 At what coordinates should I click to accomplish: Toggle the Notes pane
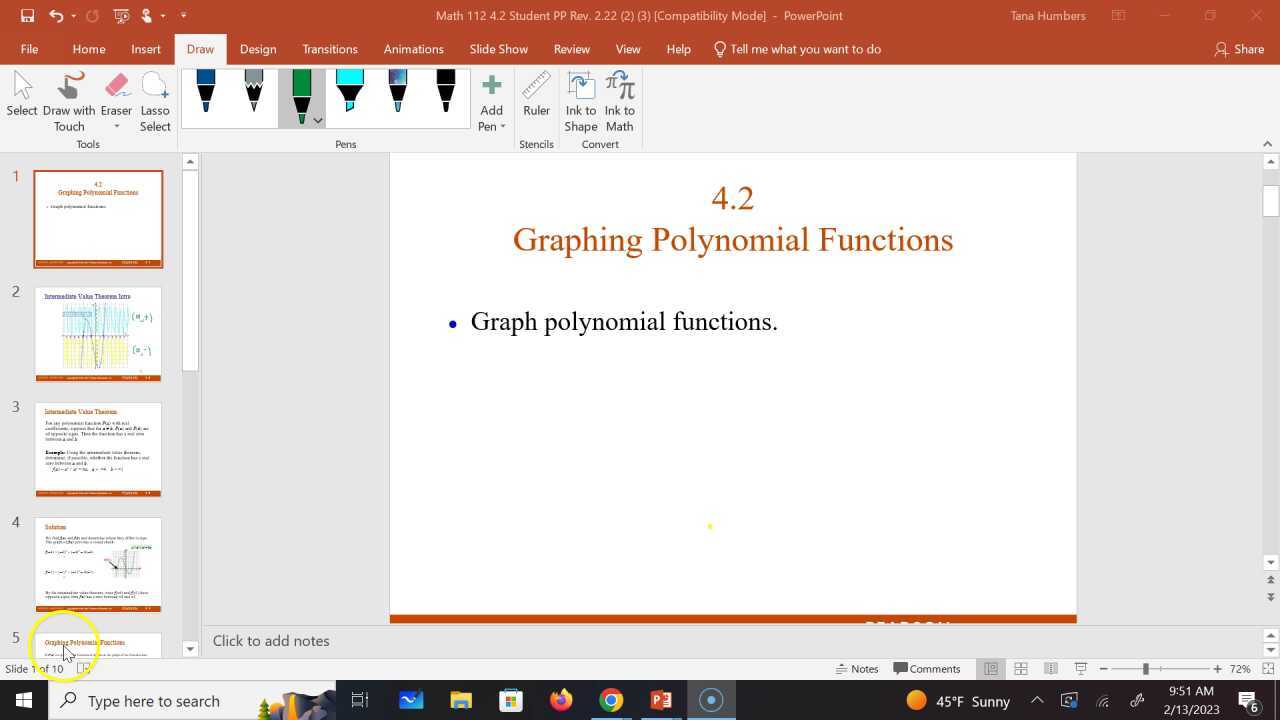858,668
